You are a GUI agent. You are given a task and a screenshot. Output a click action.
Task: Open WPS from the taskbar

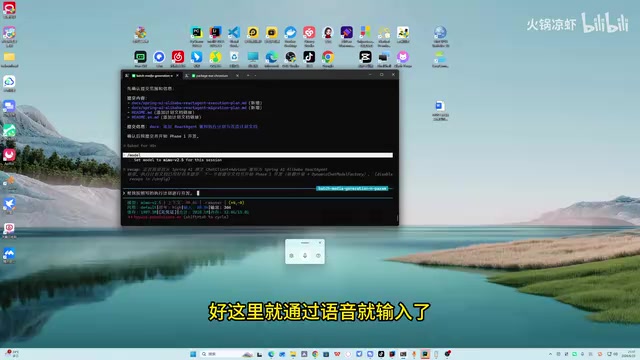pos(337,354)
